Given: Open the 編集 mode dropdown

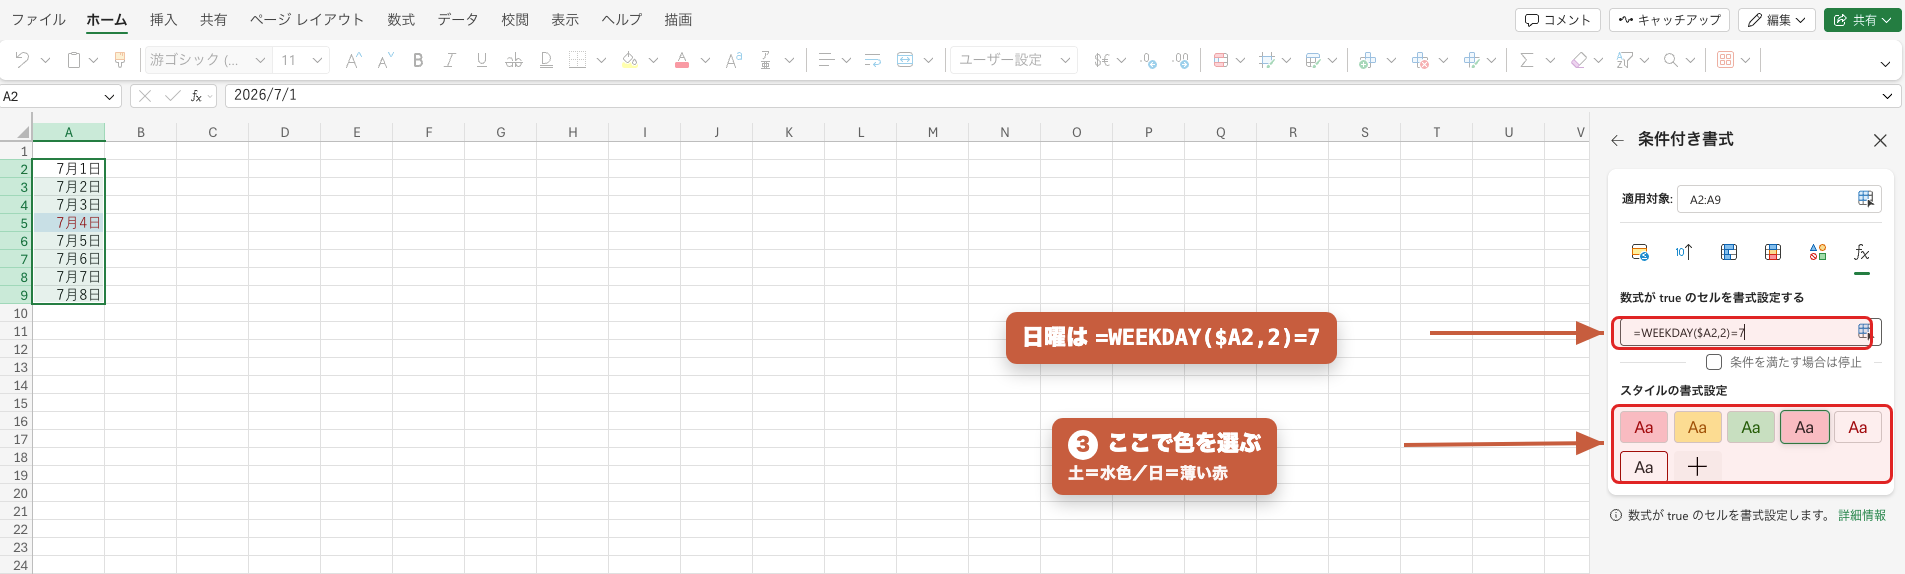Looking at the screenshot, I should pos(1776,20).
